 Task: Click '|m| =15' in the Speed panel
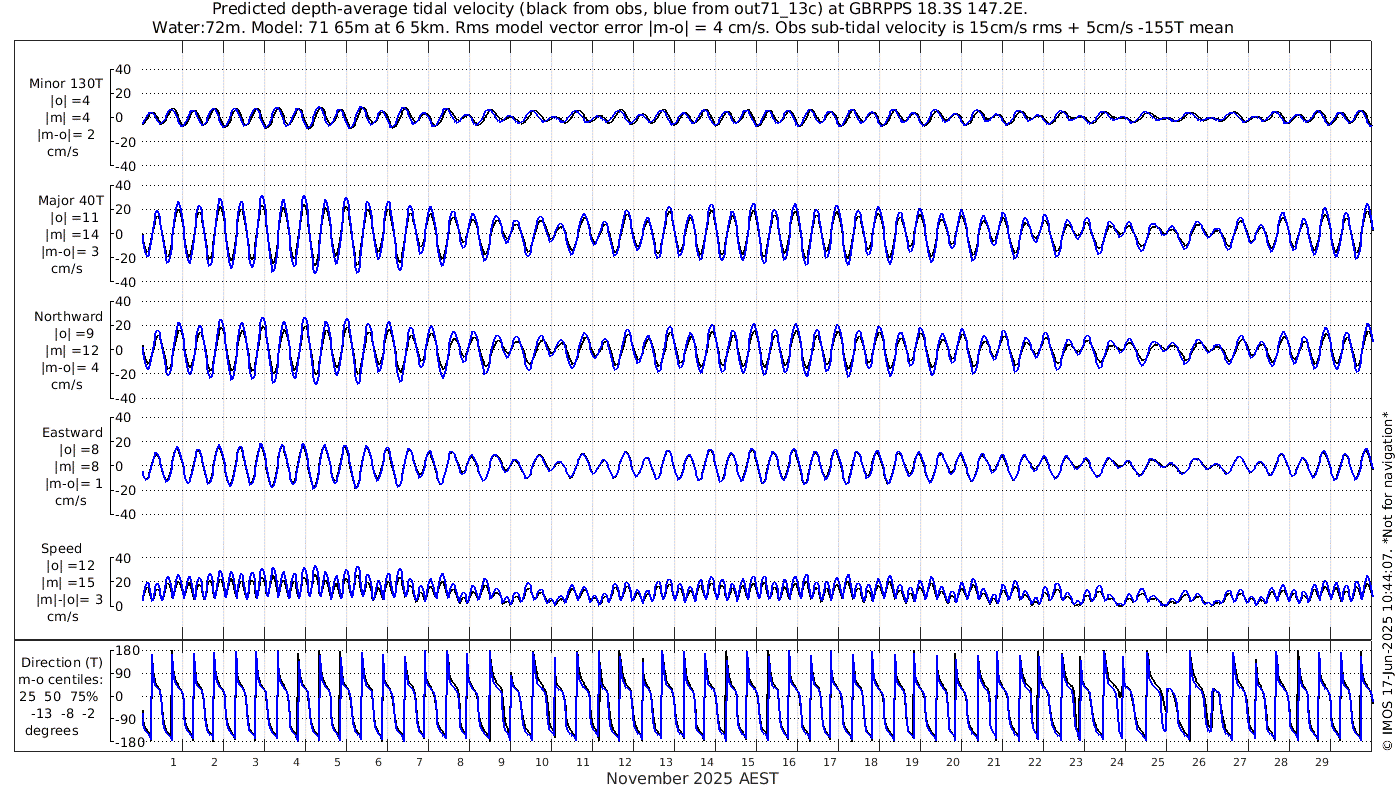(x=69, y=582)
